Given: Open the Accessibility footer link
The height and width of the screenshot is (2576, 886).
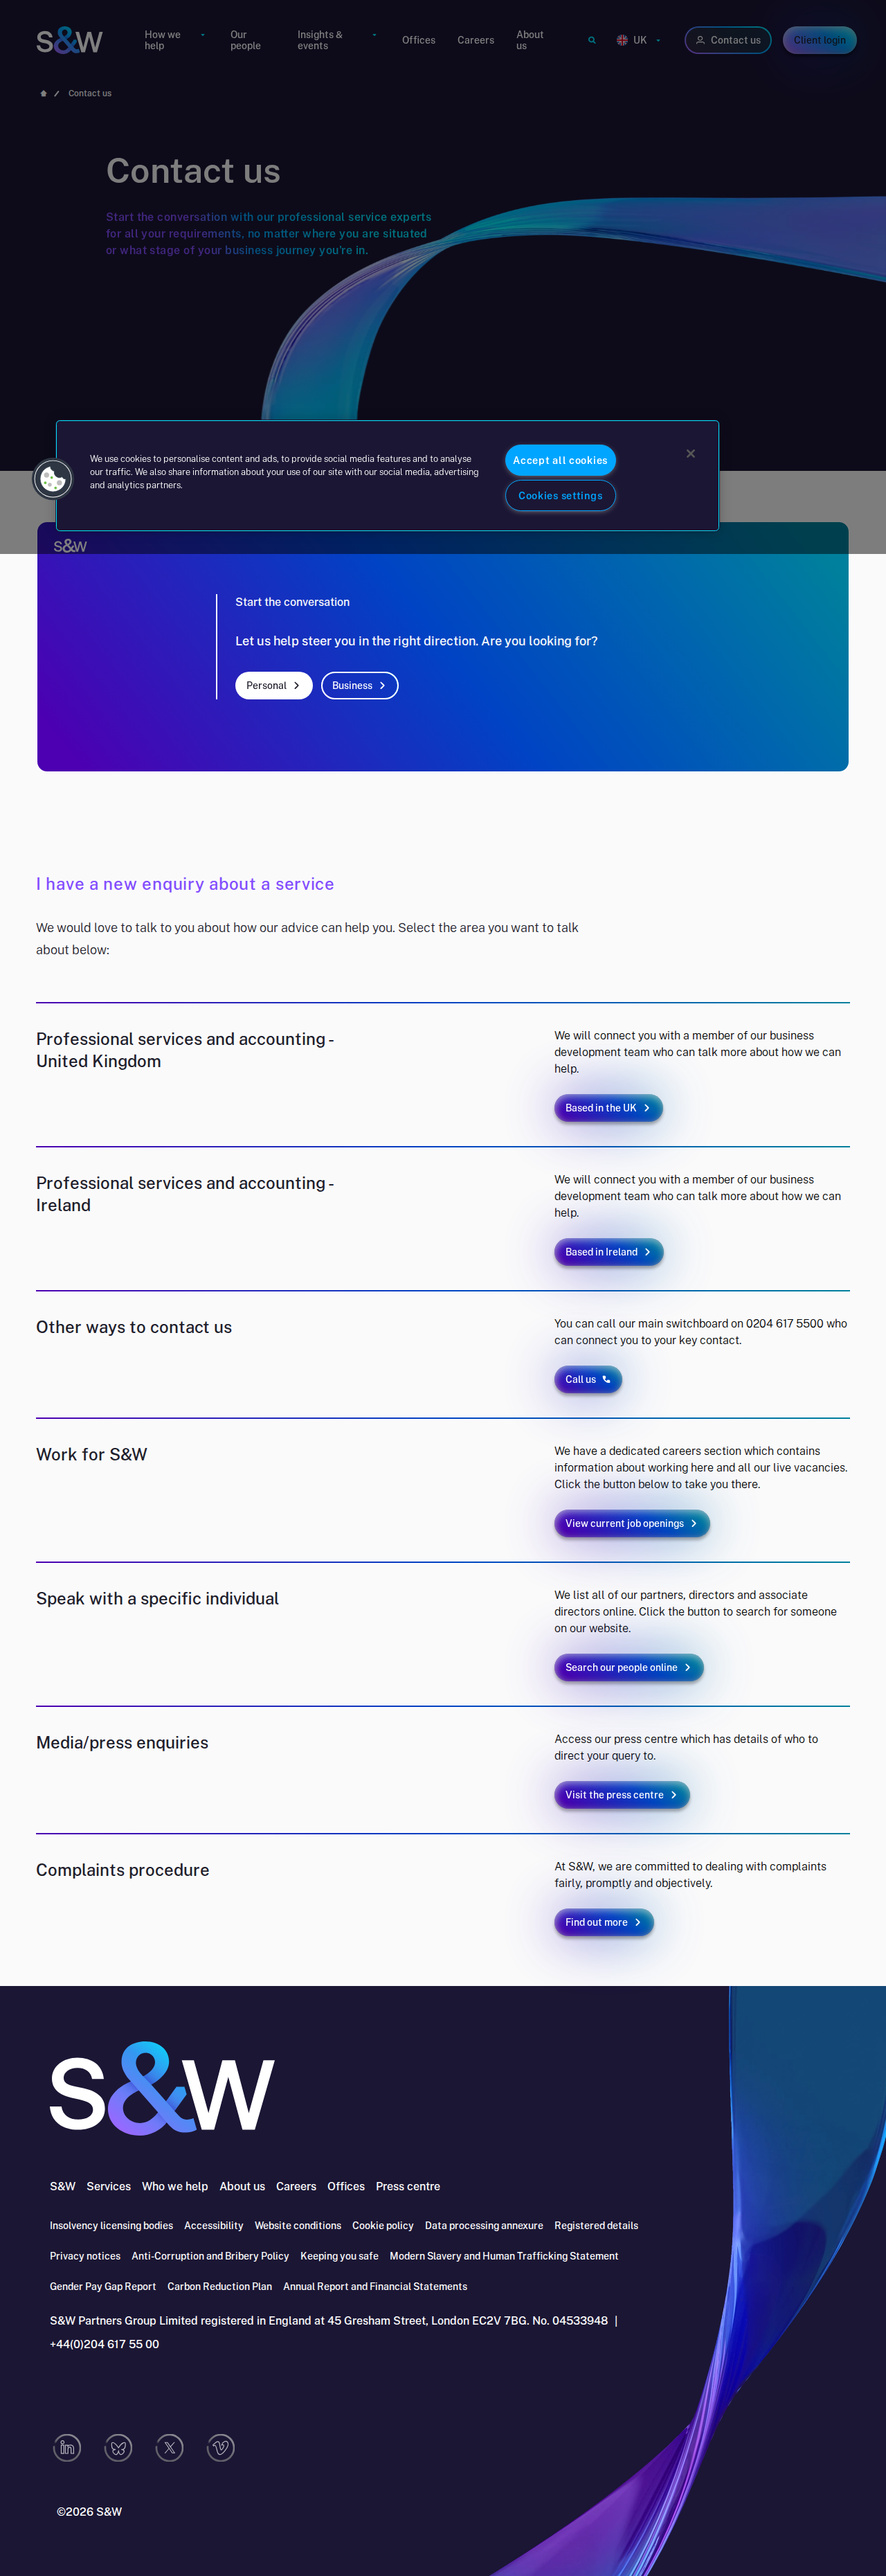Looking at the screenshot, I should (x=213, y=2225).
